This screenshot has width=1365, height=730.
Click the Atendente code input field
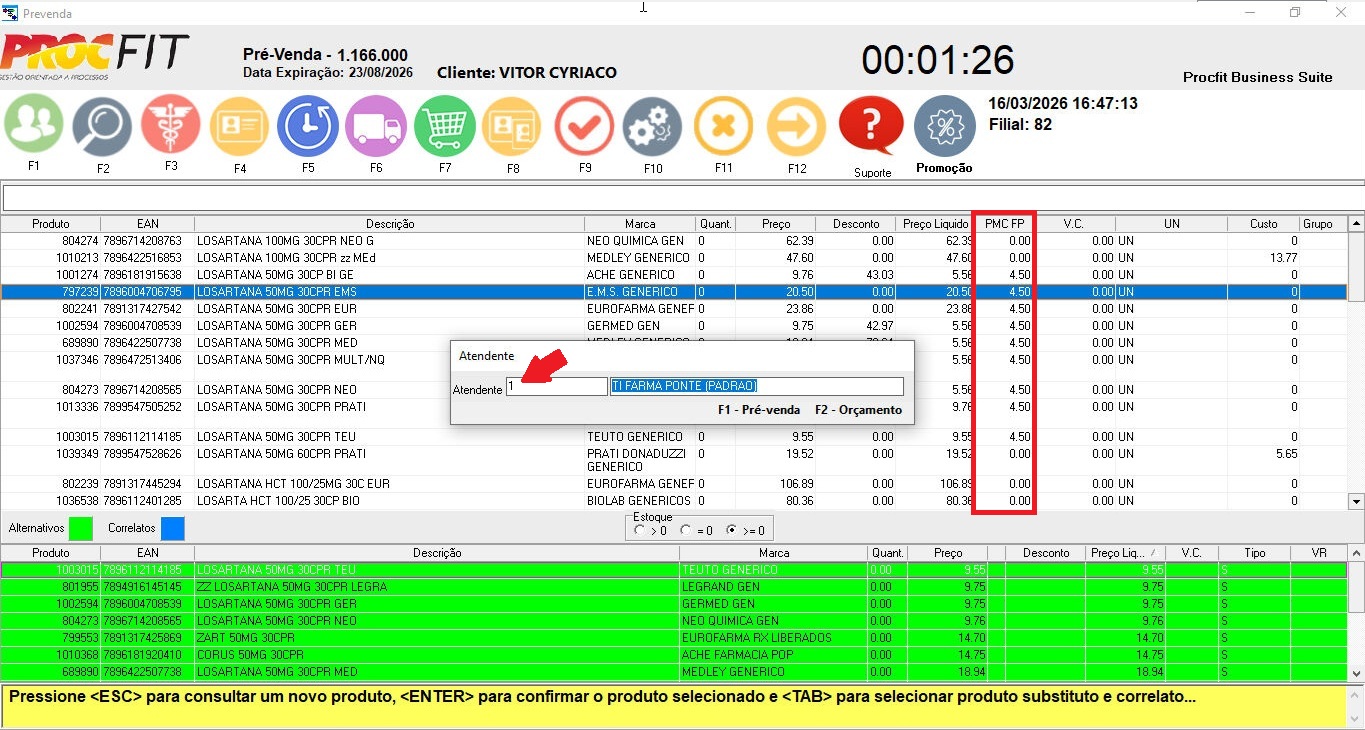[x=556, y=387]
